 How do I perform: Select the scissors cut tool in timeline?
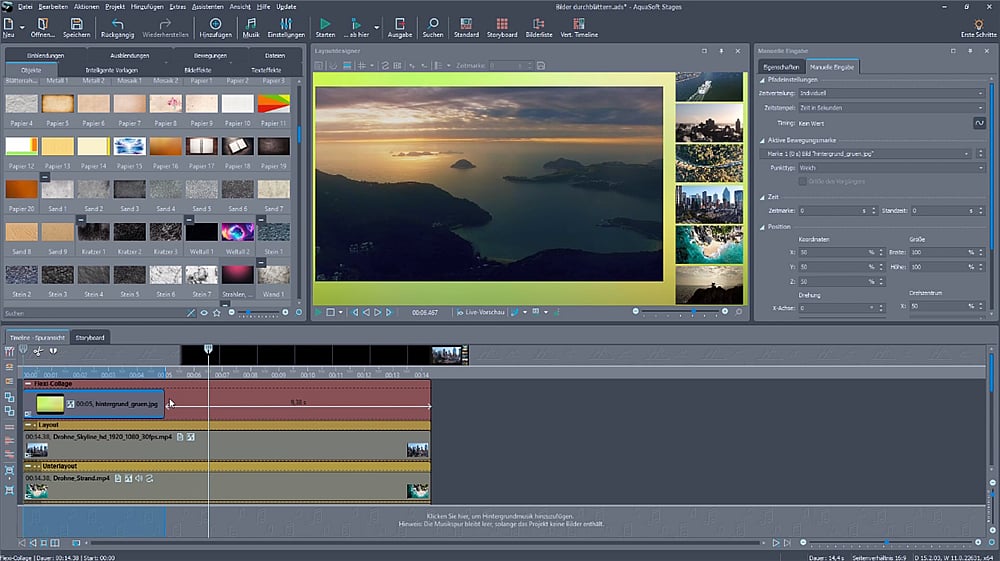pos(38,351)
